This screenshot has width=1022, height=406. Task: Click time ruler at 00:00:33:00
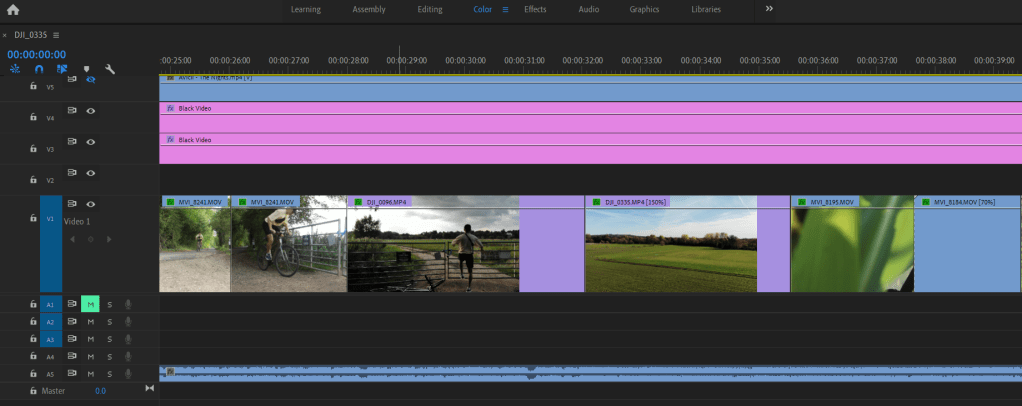coord(642,61)
